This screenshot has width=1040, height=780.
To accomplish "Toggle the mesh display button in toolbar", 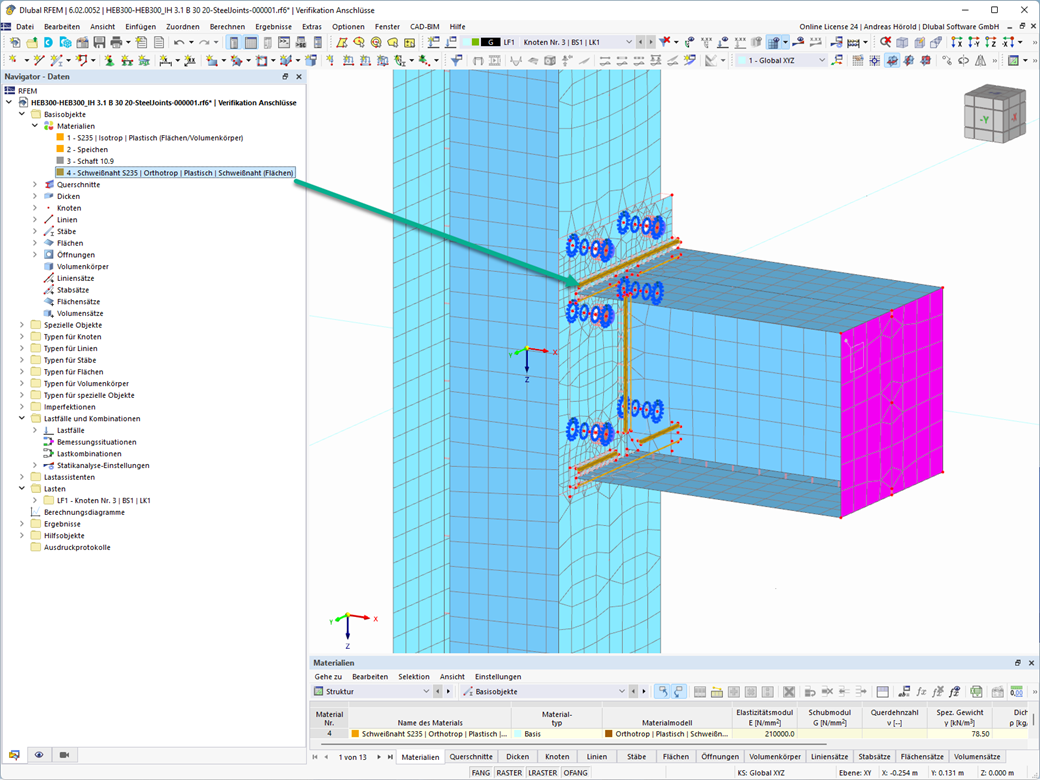I will (x=772, y=42).
